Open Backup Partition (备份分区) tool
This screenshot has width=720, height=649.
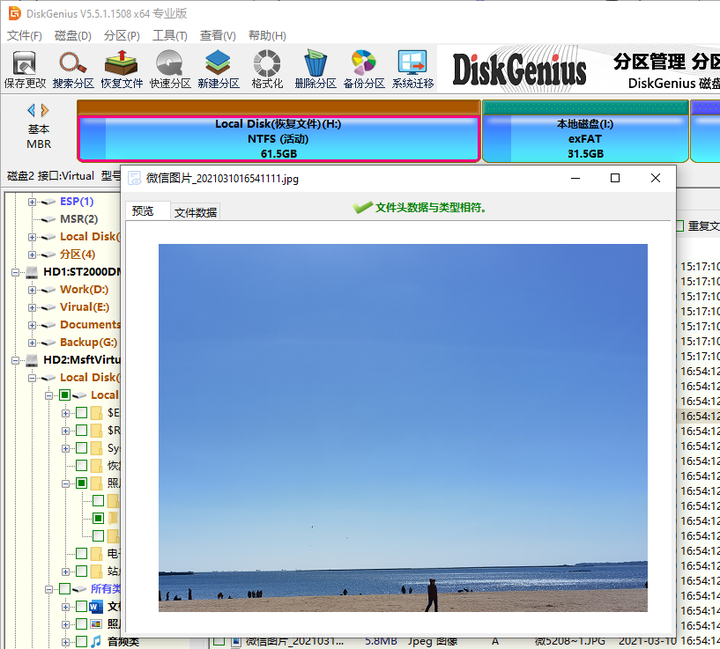[364, 69]
